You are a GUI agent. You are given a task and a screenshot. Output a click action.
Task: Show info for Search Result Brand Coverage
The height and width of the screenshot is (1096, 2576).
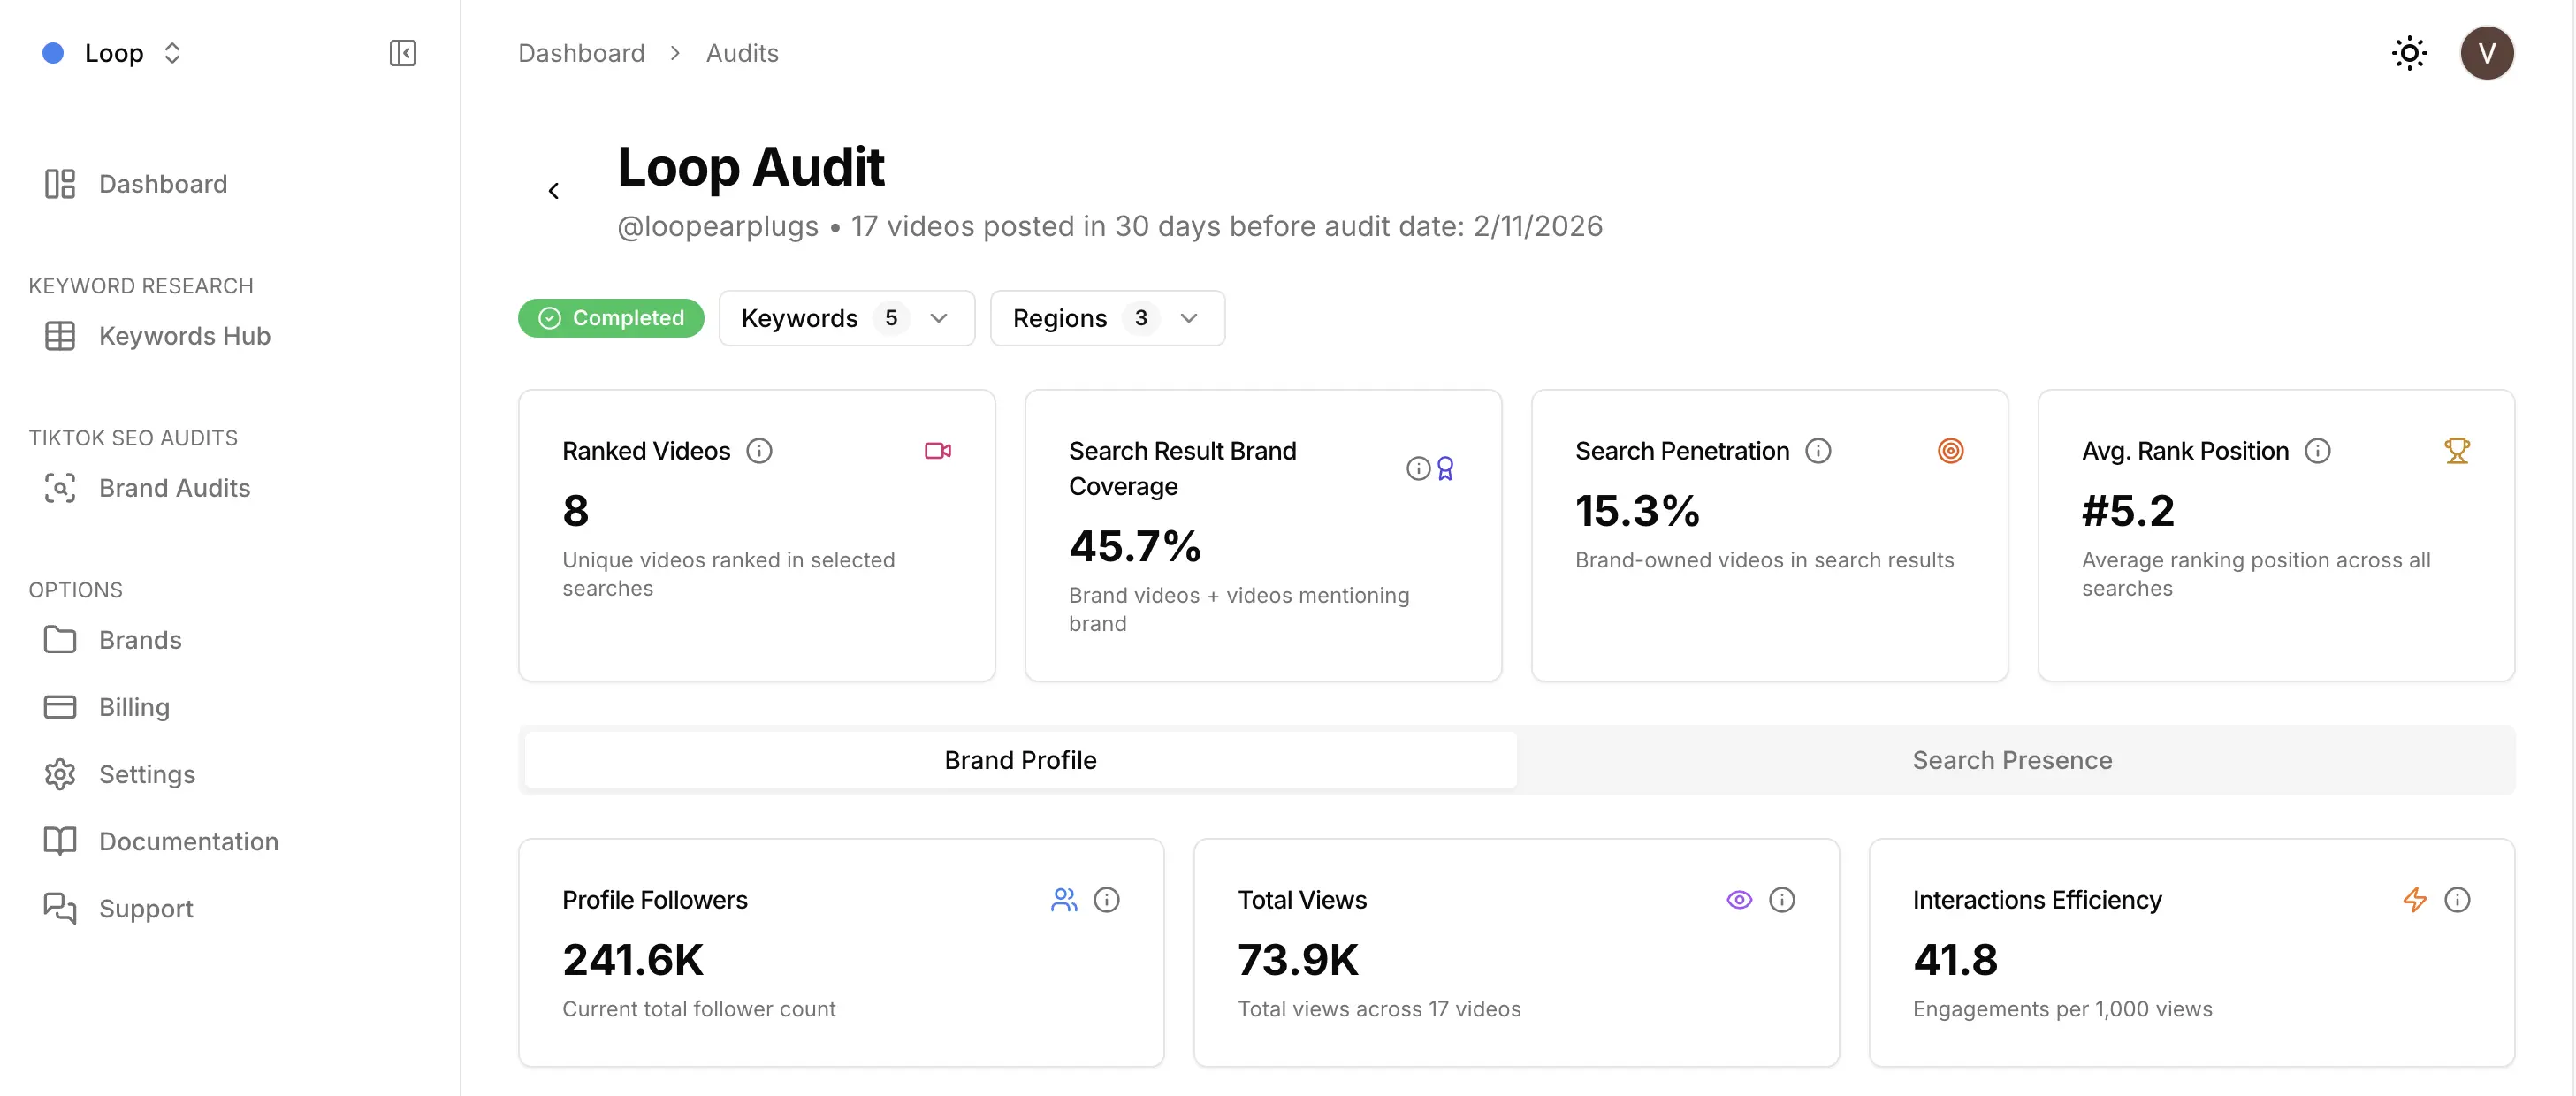tap(1418, 469)
